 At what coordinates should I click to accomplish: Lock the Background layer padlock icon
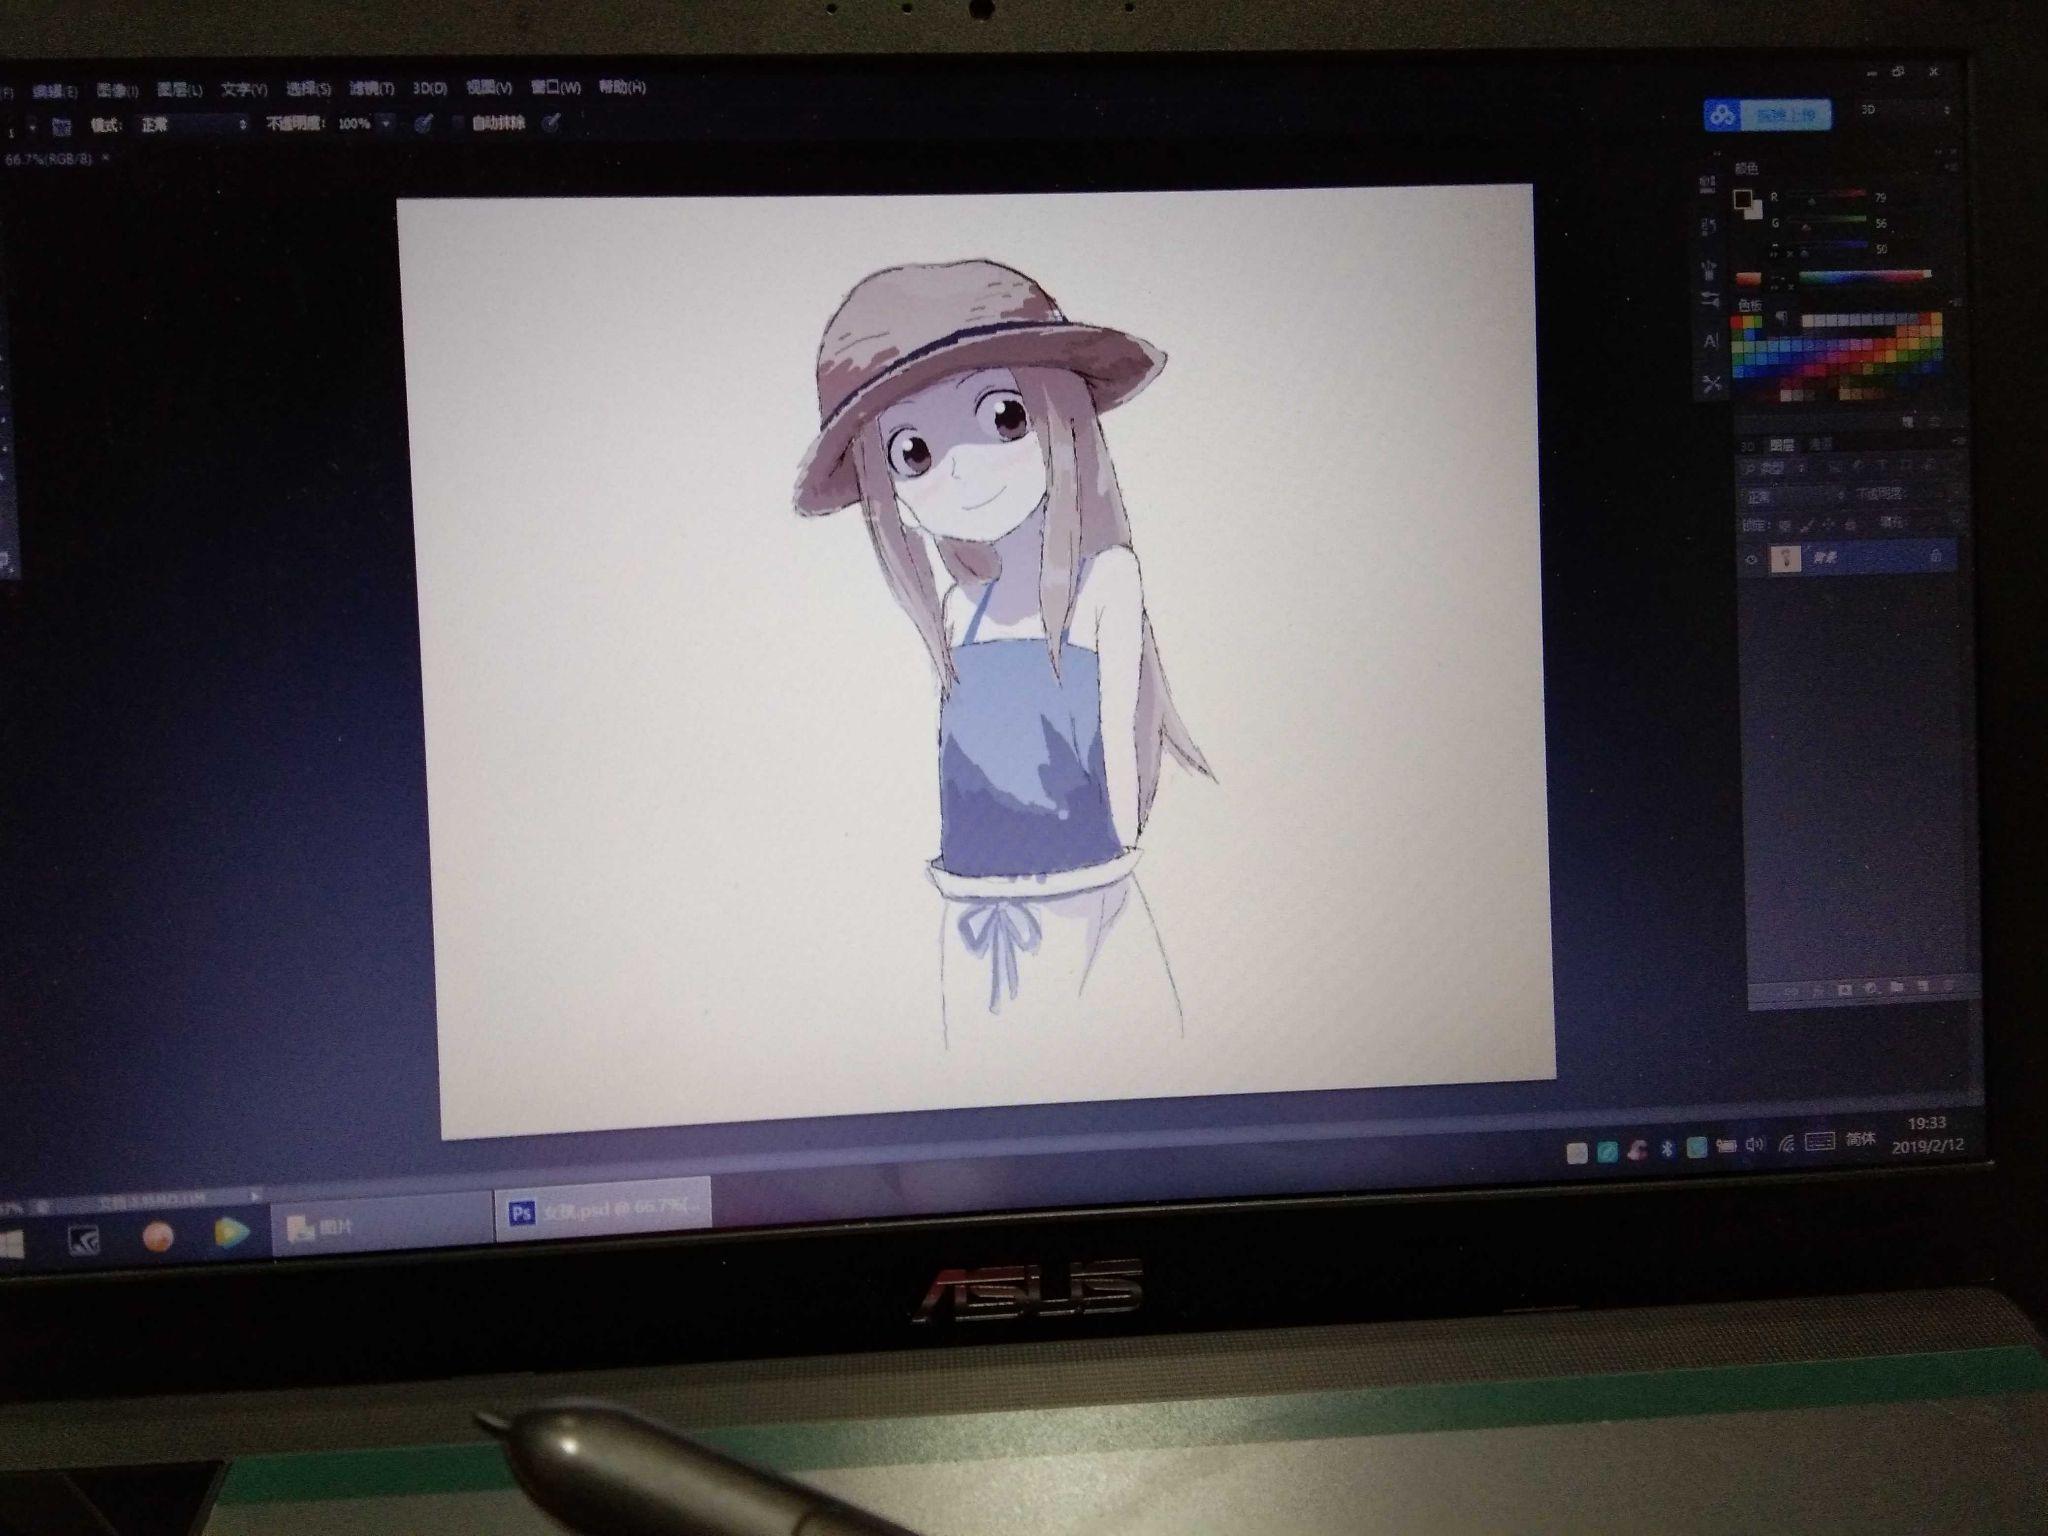(x=1935, y=555)
